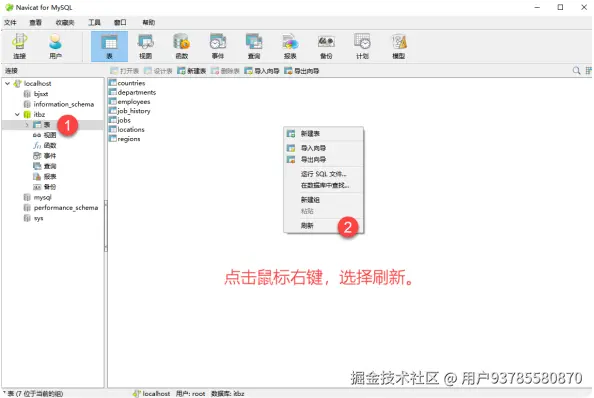The image size is (594, 398).
Task: Collapse the localhost connection node
Action: point(7,83)
